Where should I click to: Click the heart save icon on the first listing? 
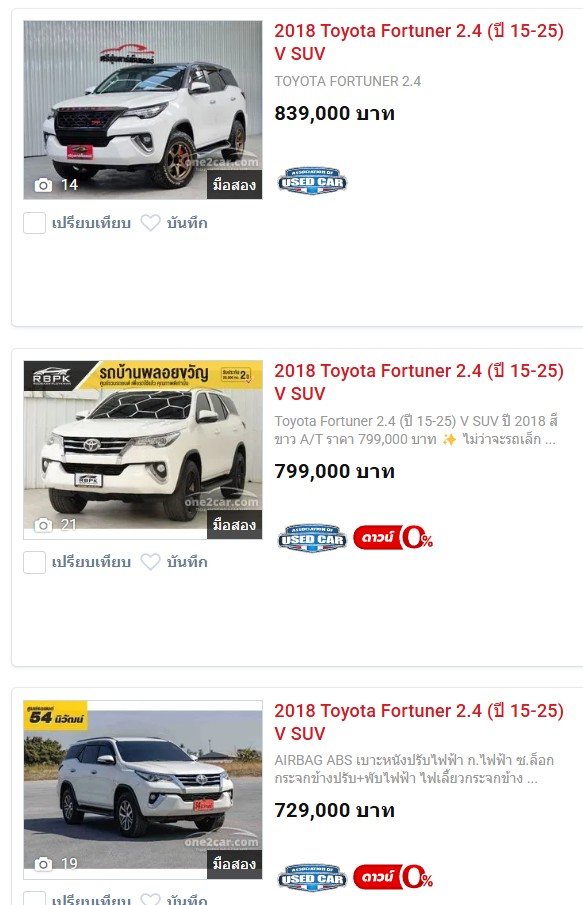pos(151,223)
